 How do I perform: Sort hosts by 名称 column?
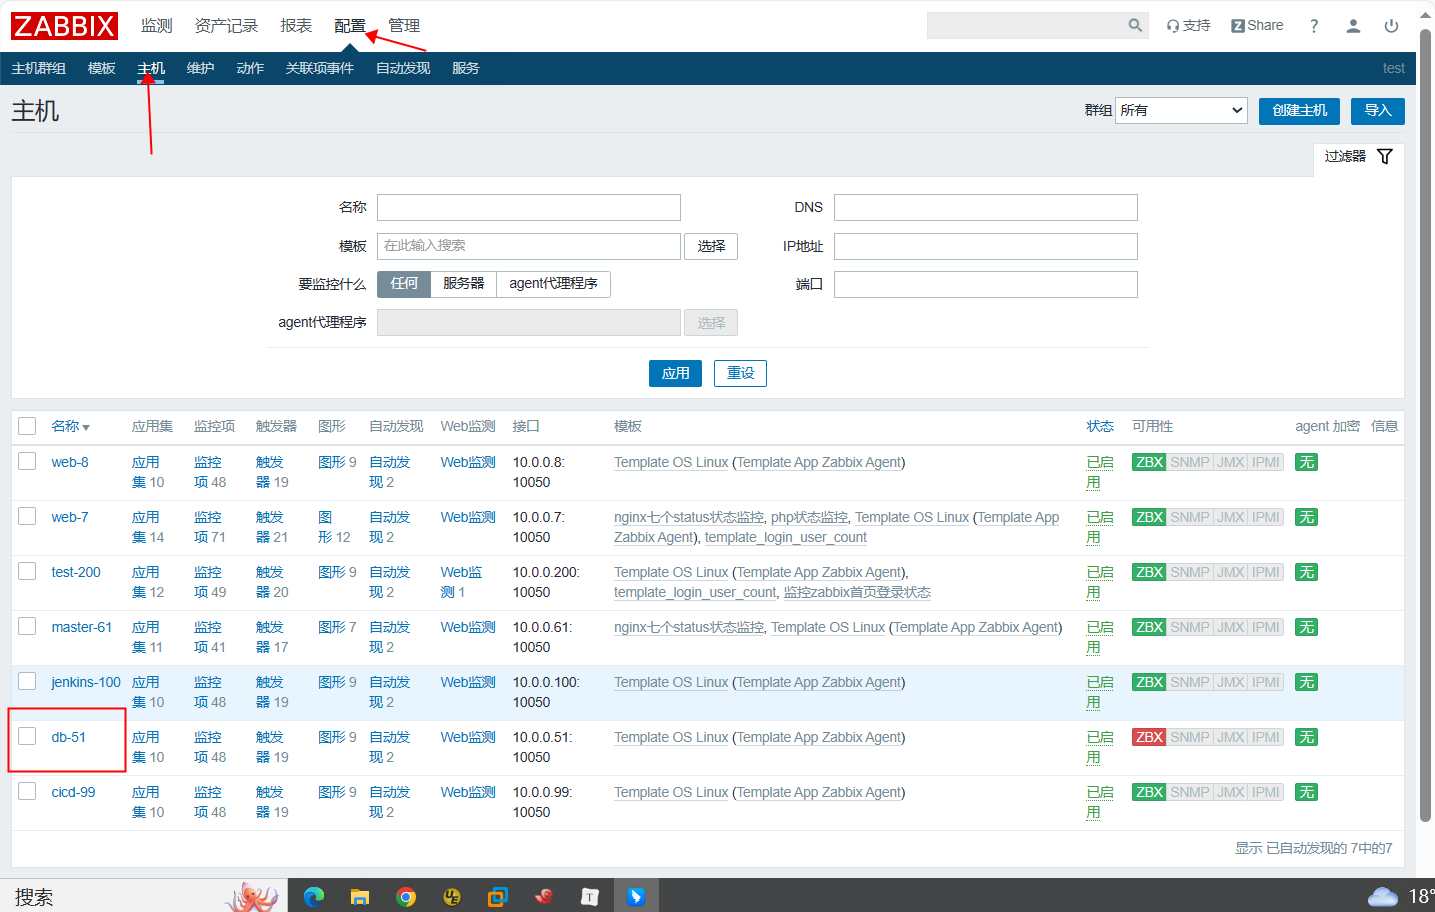coord(70,426)
